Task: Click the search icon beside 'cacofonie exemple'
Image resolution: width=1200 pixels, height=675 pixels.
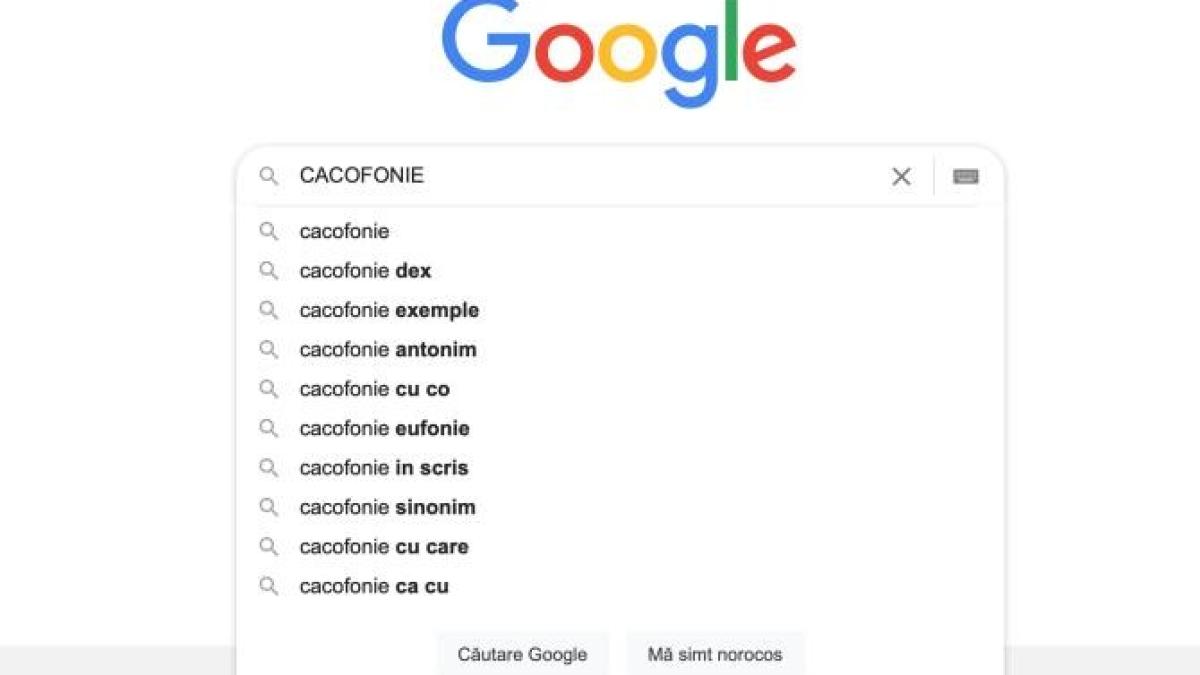Action: (x=268, y=310)
